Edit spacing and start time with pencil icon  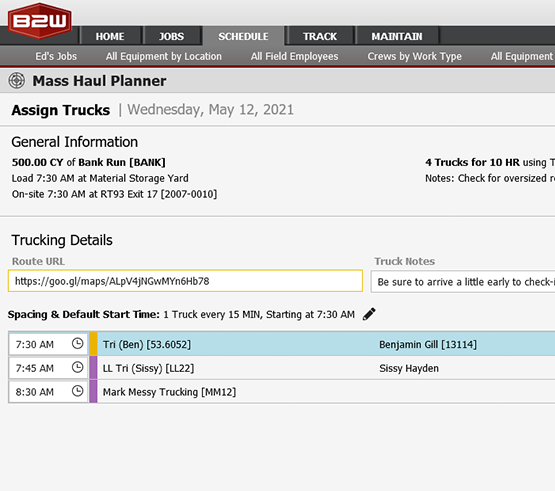coord(369,314)
